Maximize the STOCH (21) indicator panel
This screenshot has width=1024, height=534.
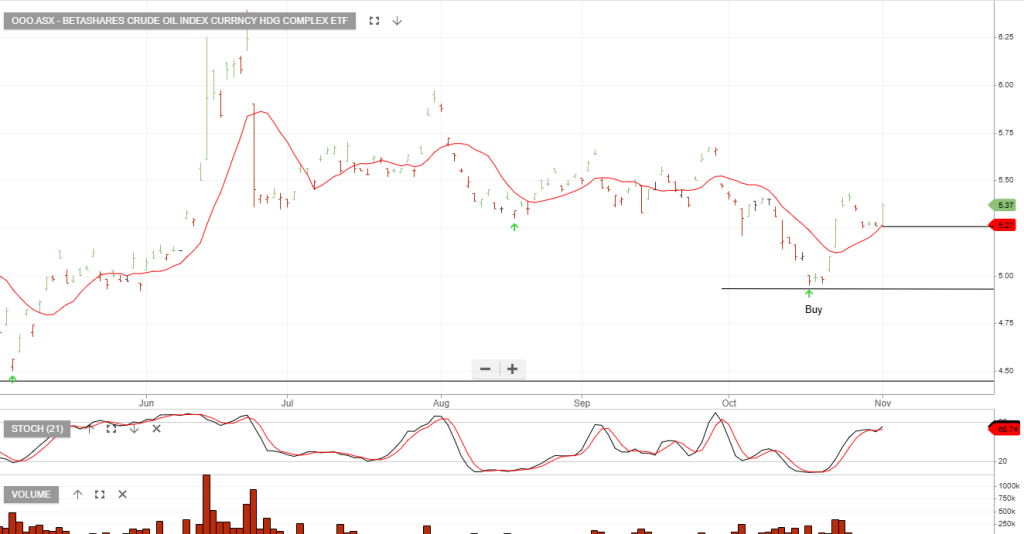[x=111, y=428]
